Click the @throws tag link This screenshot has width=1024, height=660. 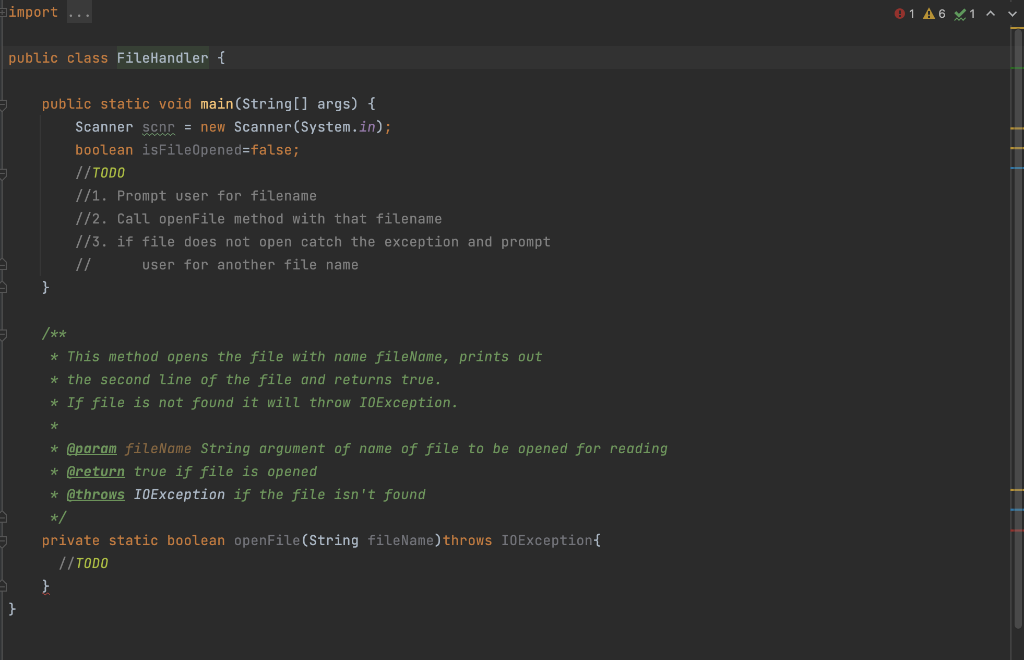tap(95, 494)
